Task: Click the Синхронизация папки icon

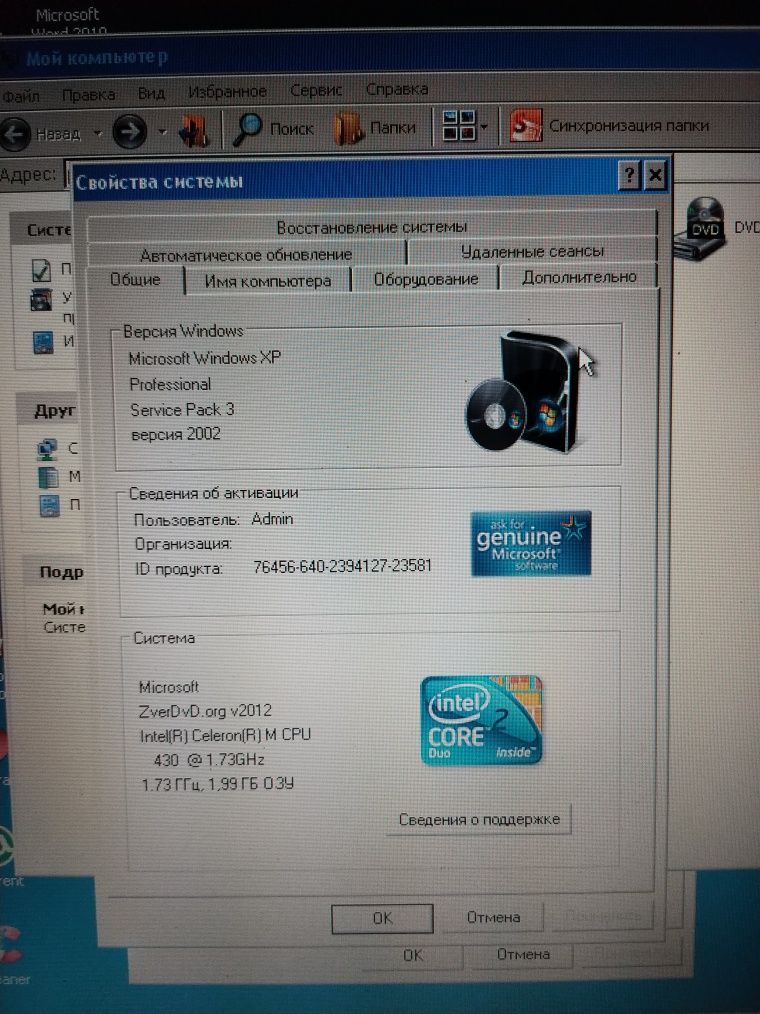Action: [526, 125]
